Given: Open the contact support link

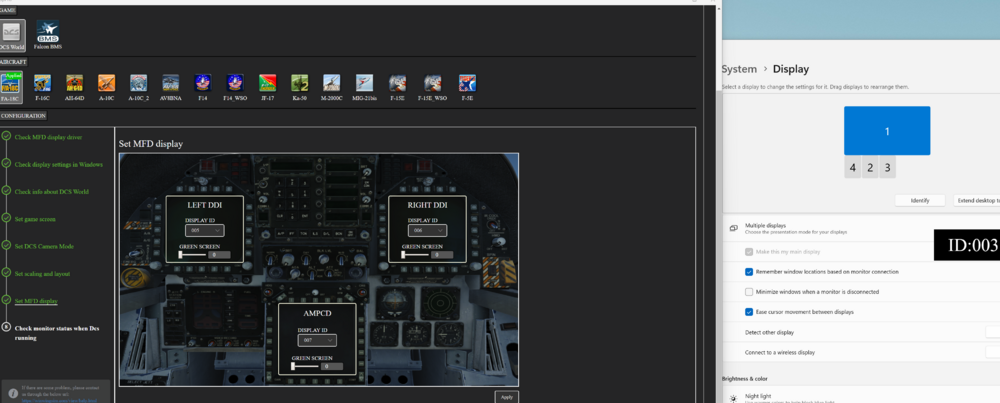Looking at the screenshot, I should [61, 400].
